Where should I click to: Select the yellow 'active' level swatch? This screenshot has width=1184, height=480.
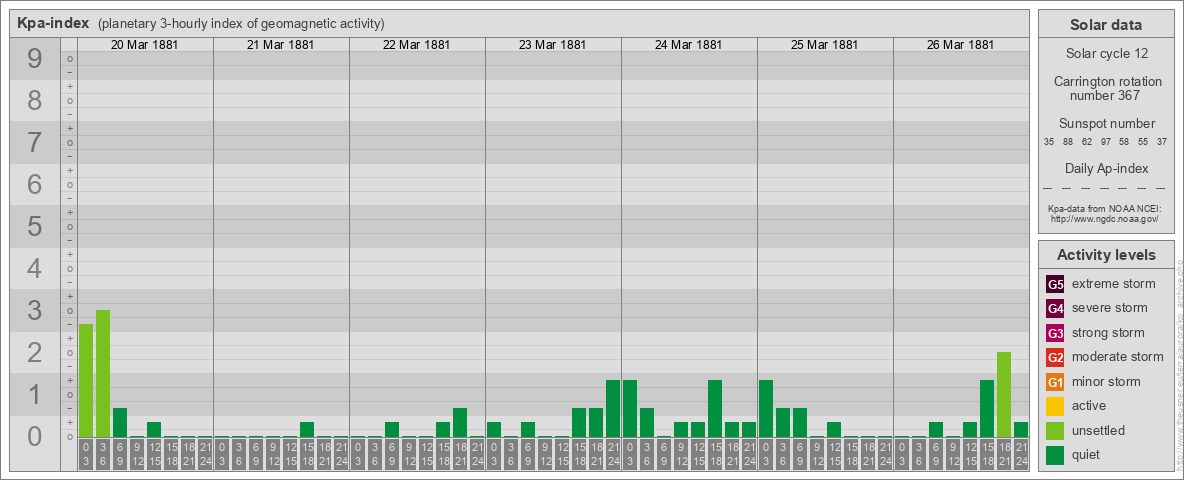pos(1055,406)
